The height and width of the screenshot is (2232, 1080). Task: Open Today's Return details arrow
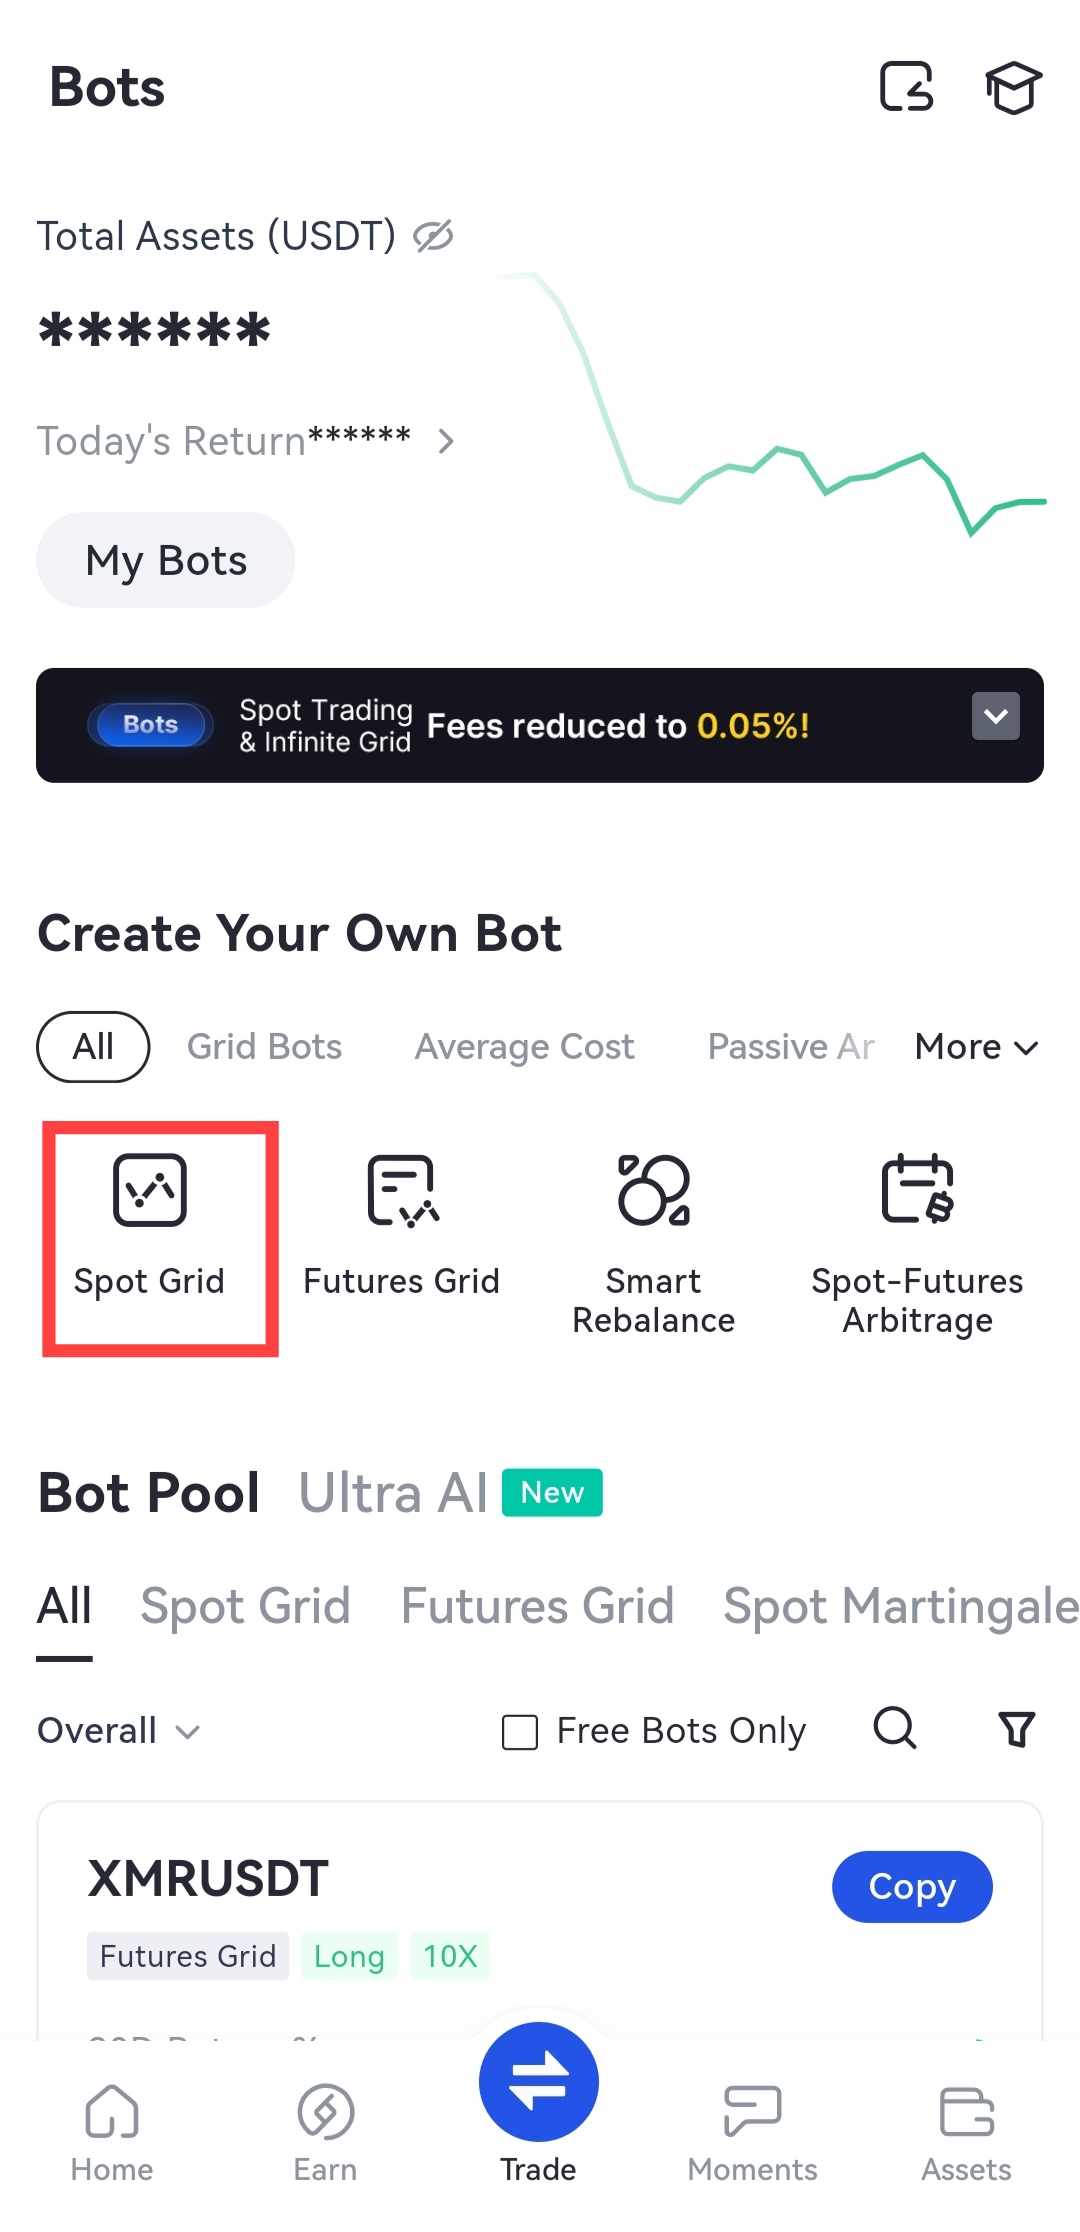click(x=446, y=441)
